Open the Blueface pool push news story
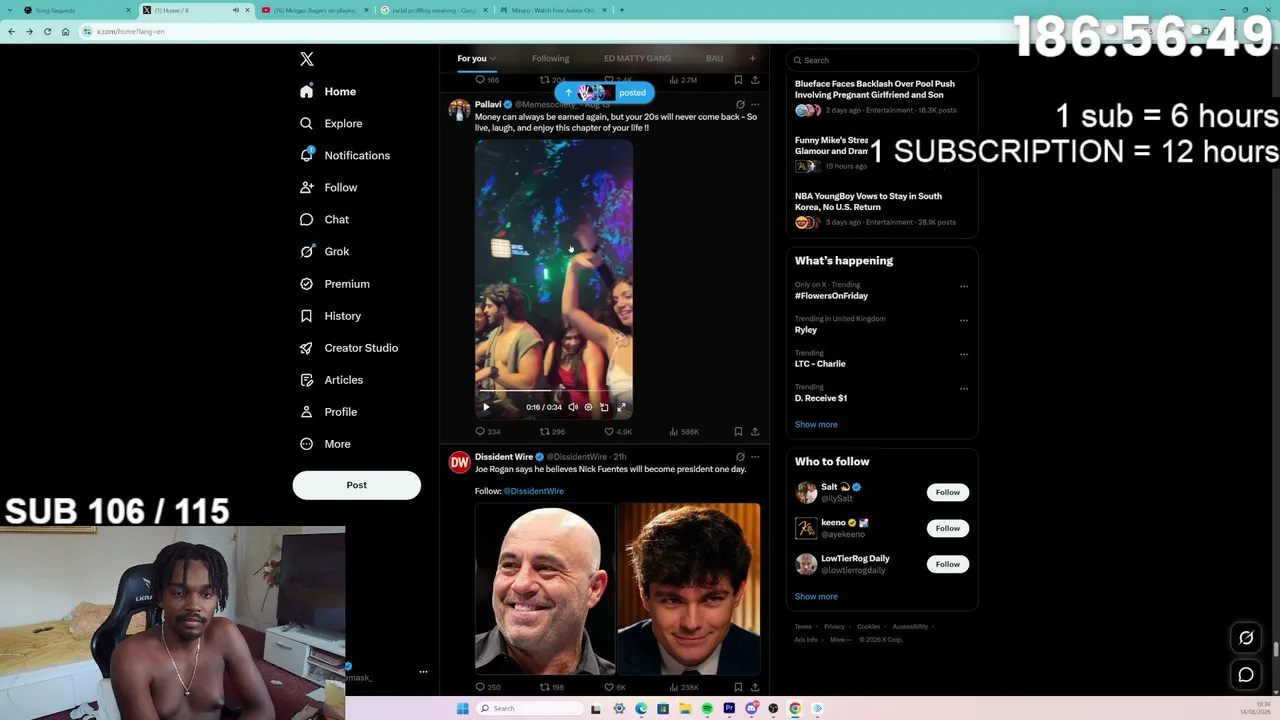The image size is (1280, 720). [882, 97]
